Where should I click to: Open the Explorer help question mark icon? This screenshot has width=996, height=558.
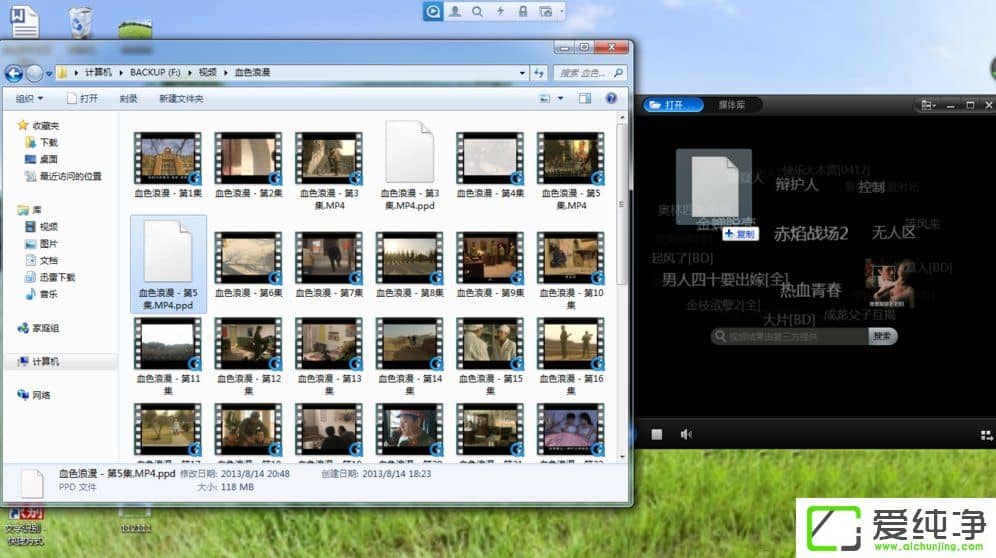(x=611, y=98)
